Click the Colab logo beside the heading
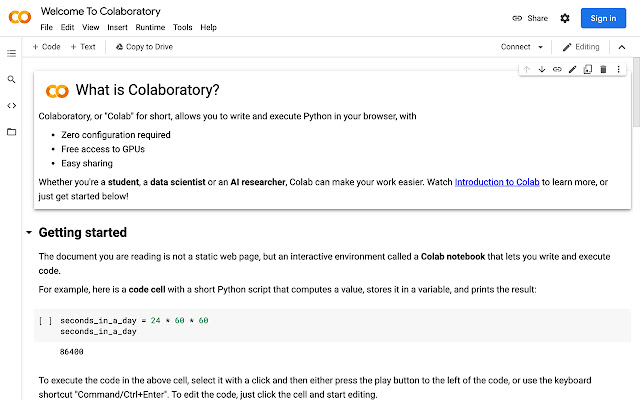Viewport: 640px width, 400px height. tap(57, 91)
